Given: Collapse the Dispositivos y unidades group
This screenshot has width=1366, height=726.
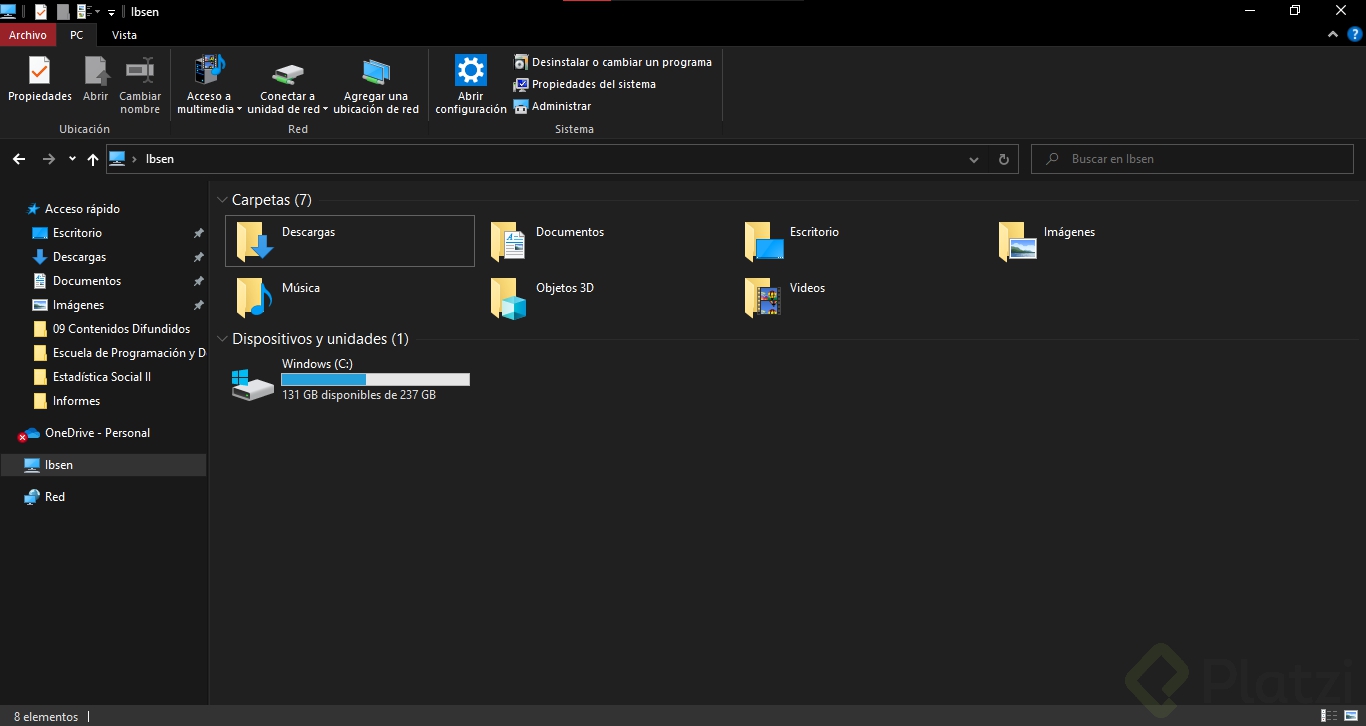Looking at the screenshot, I should [222, 339].
